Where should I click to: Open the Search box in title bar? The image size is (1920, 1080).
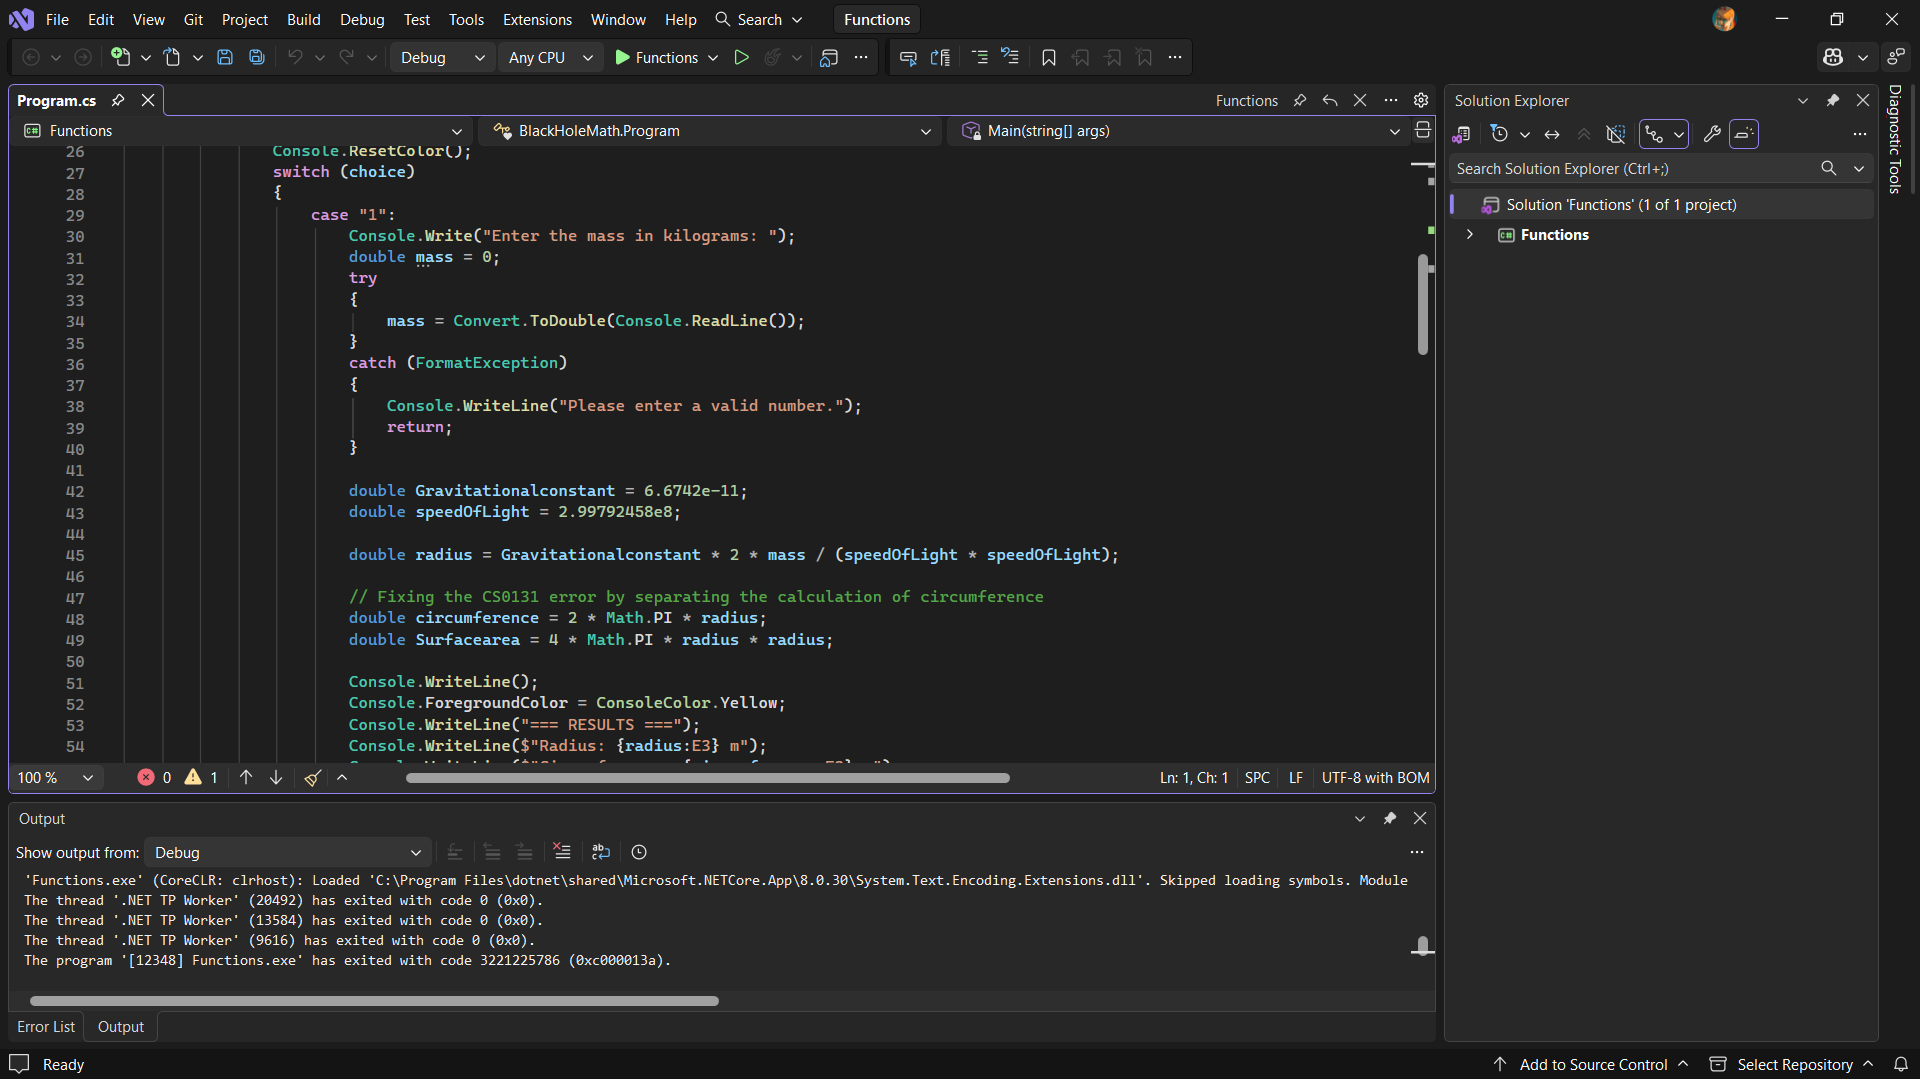click(x=759, y=19)
